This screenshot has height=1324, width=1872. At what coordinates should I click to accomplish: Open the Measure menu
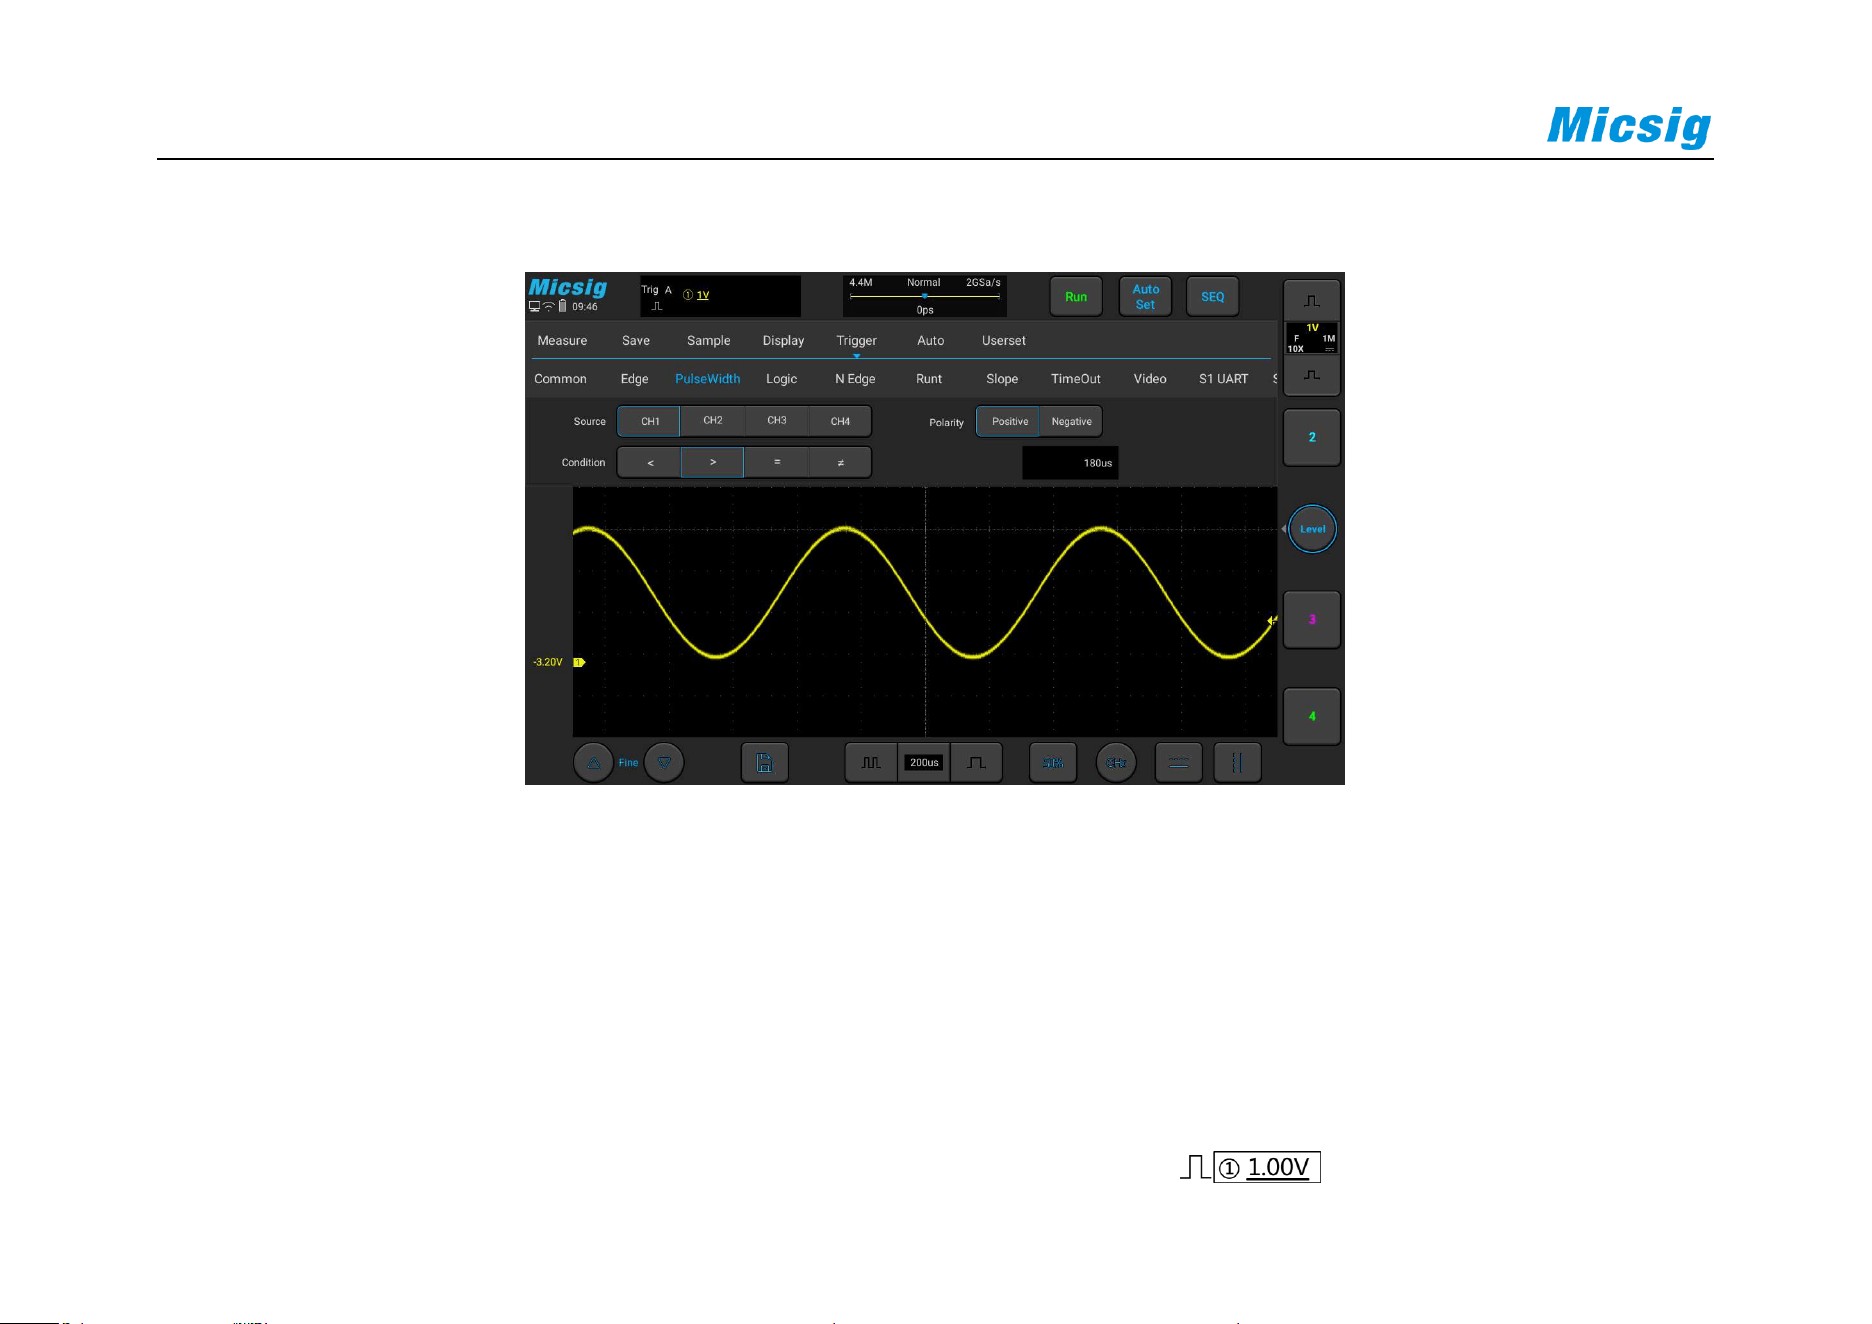tap(562, 341)
